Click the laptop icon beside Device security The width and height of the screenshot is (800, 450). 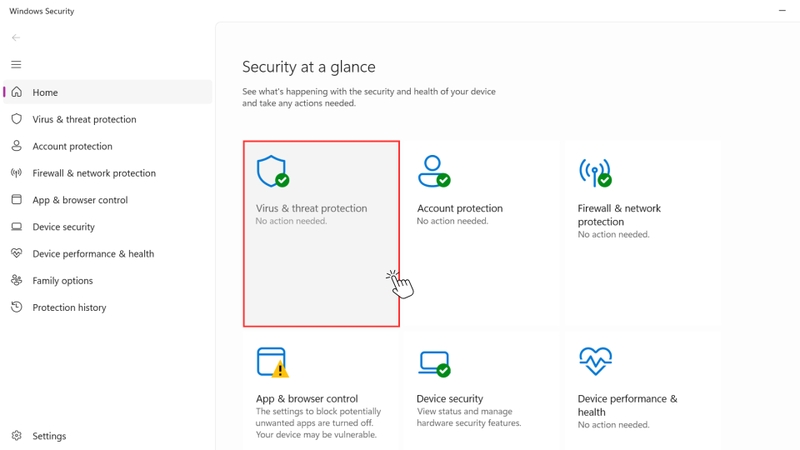coord(17,227)
